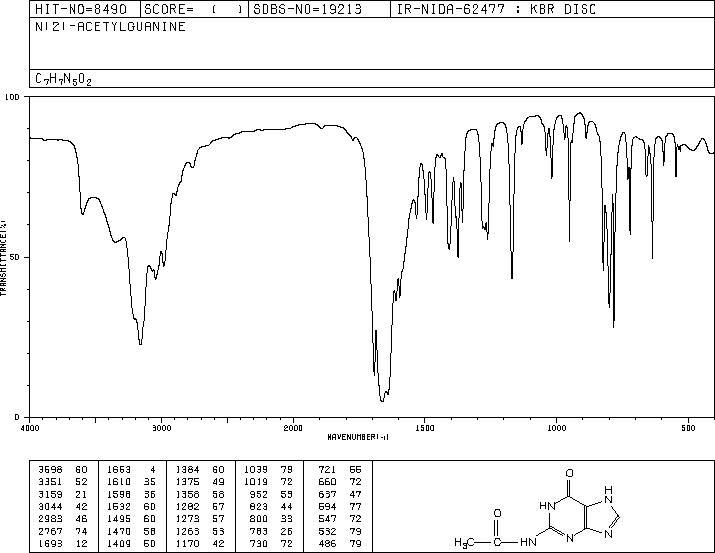715x553 pixels.
Task: Click the molecular formula C7H7N5O2
Action: [x=63, y=79]
